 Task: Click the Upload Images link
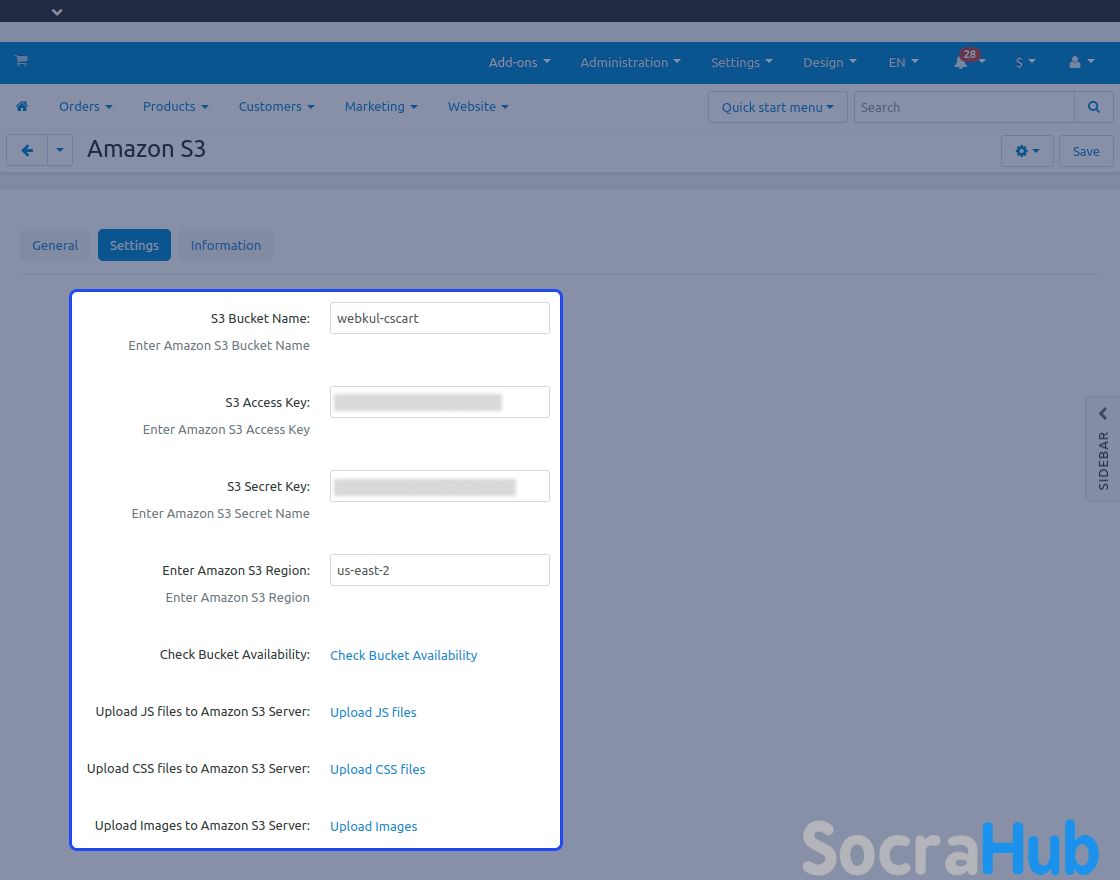pyautogui.click(x=374, y=826)
